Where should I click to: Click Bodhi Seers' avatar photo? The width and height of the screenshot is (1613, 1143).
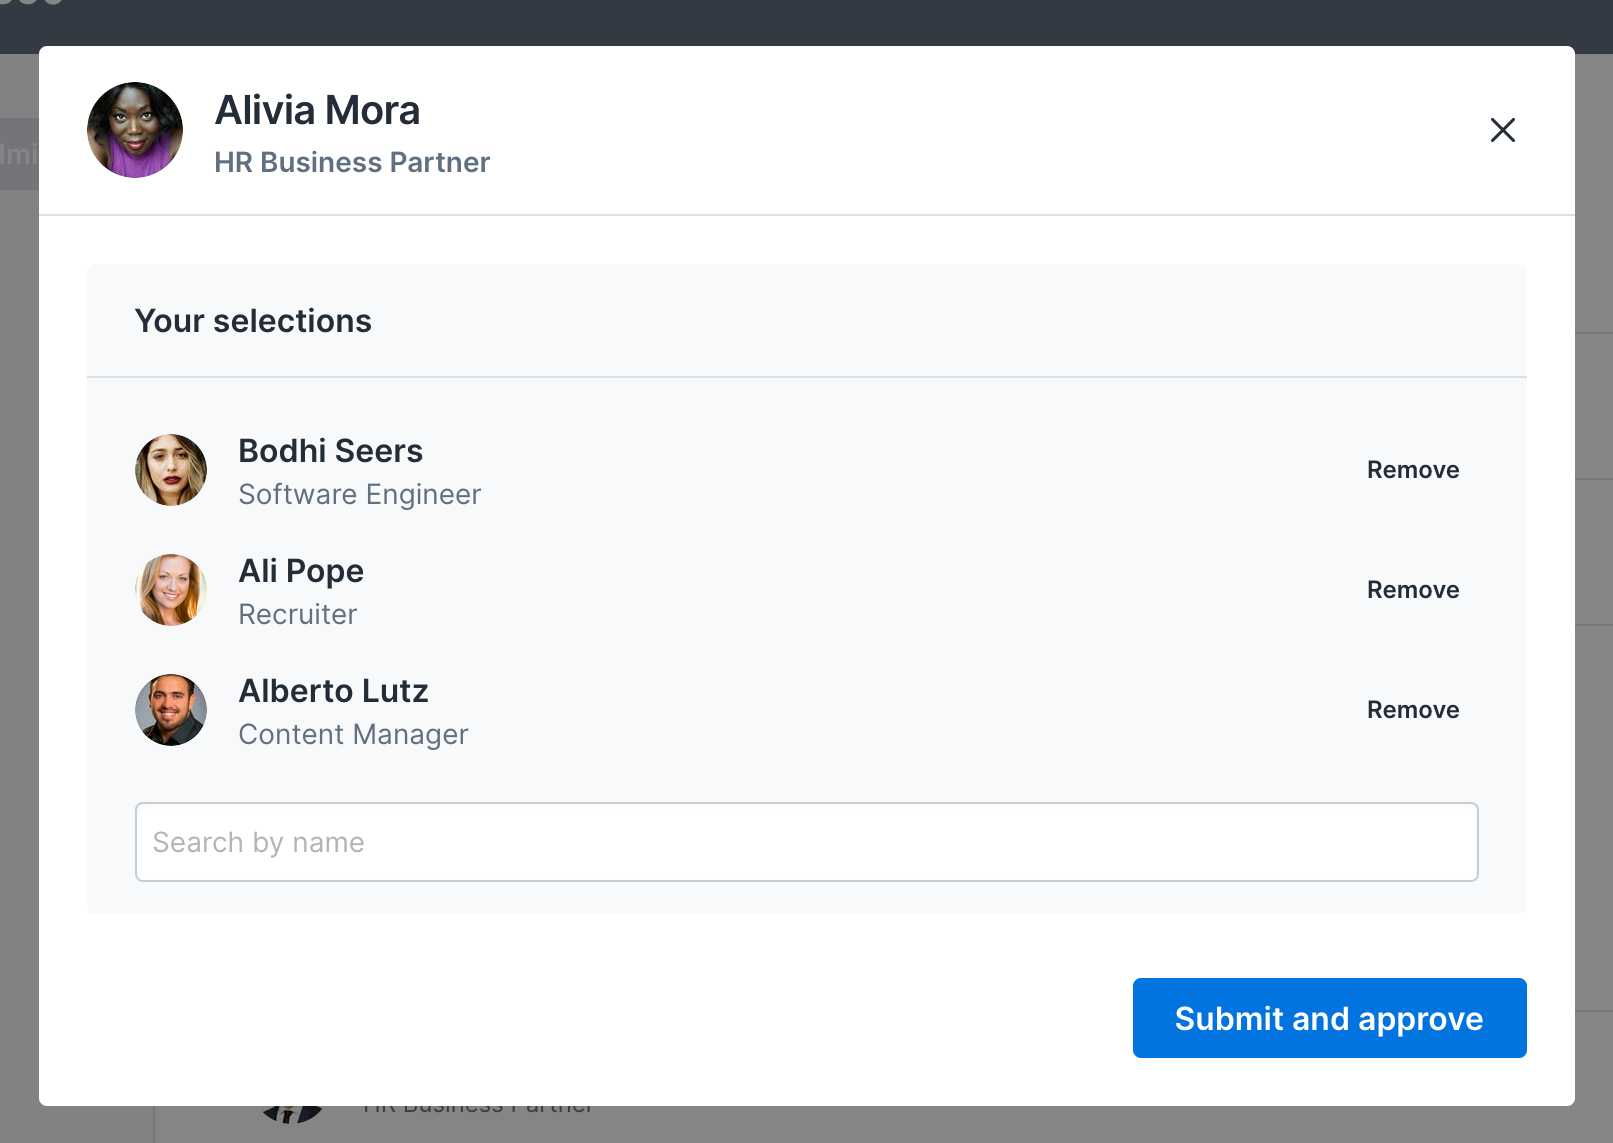pyautogui.click(x=171, y=470)
